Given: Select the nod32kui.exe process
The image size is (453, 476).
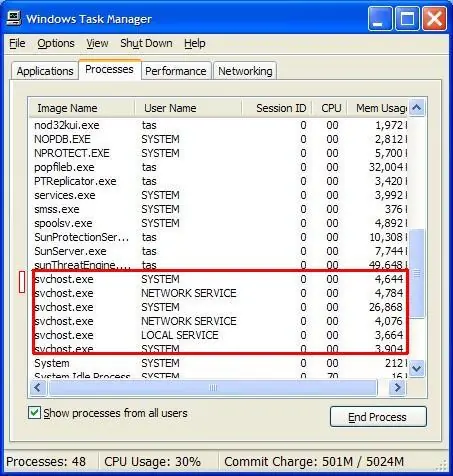Looking at the screenshot, I should tap(218, 125).
